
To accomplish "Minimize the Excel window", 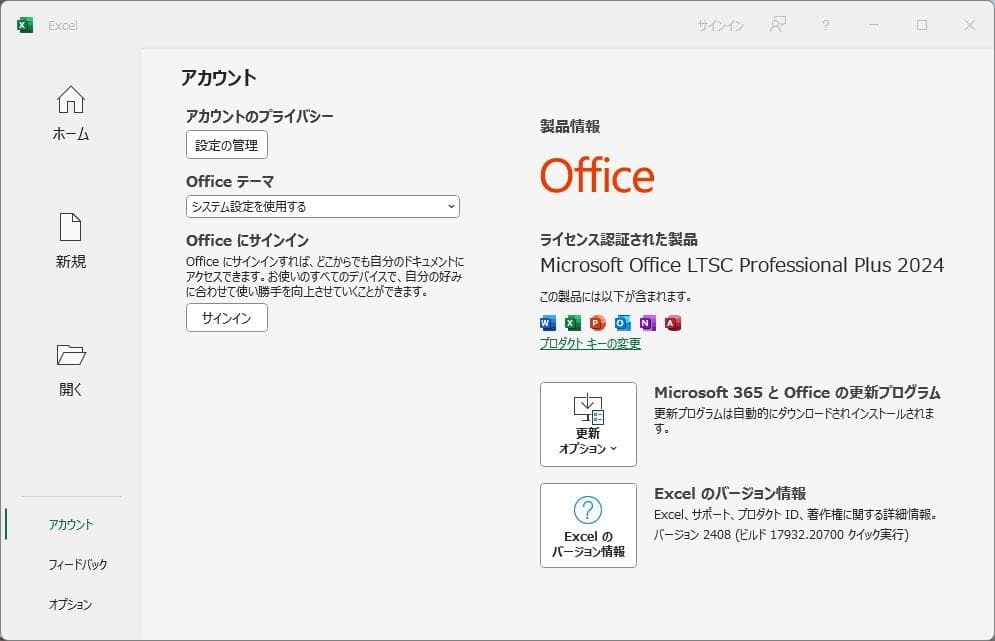I will click(874, 25).
